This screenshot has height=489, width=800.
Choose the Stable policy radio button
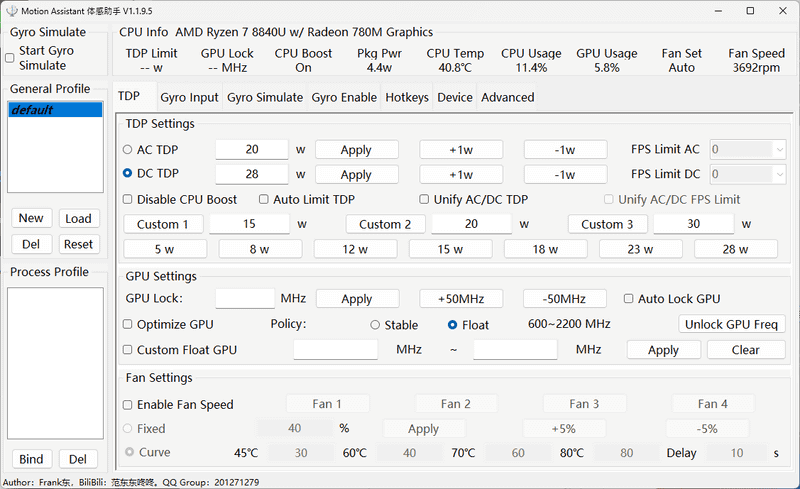point(375,325)
